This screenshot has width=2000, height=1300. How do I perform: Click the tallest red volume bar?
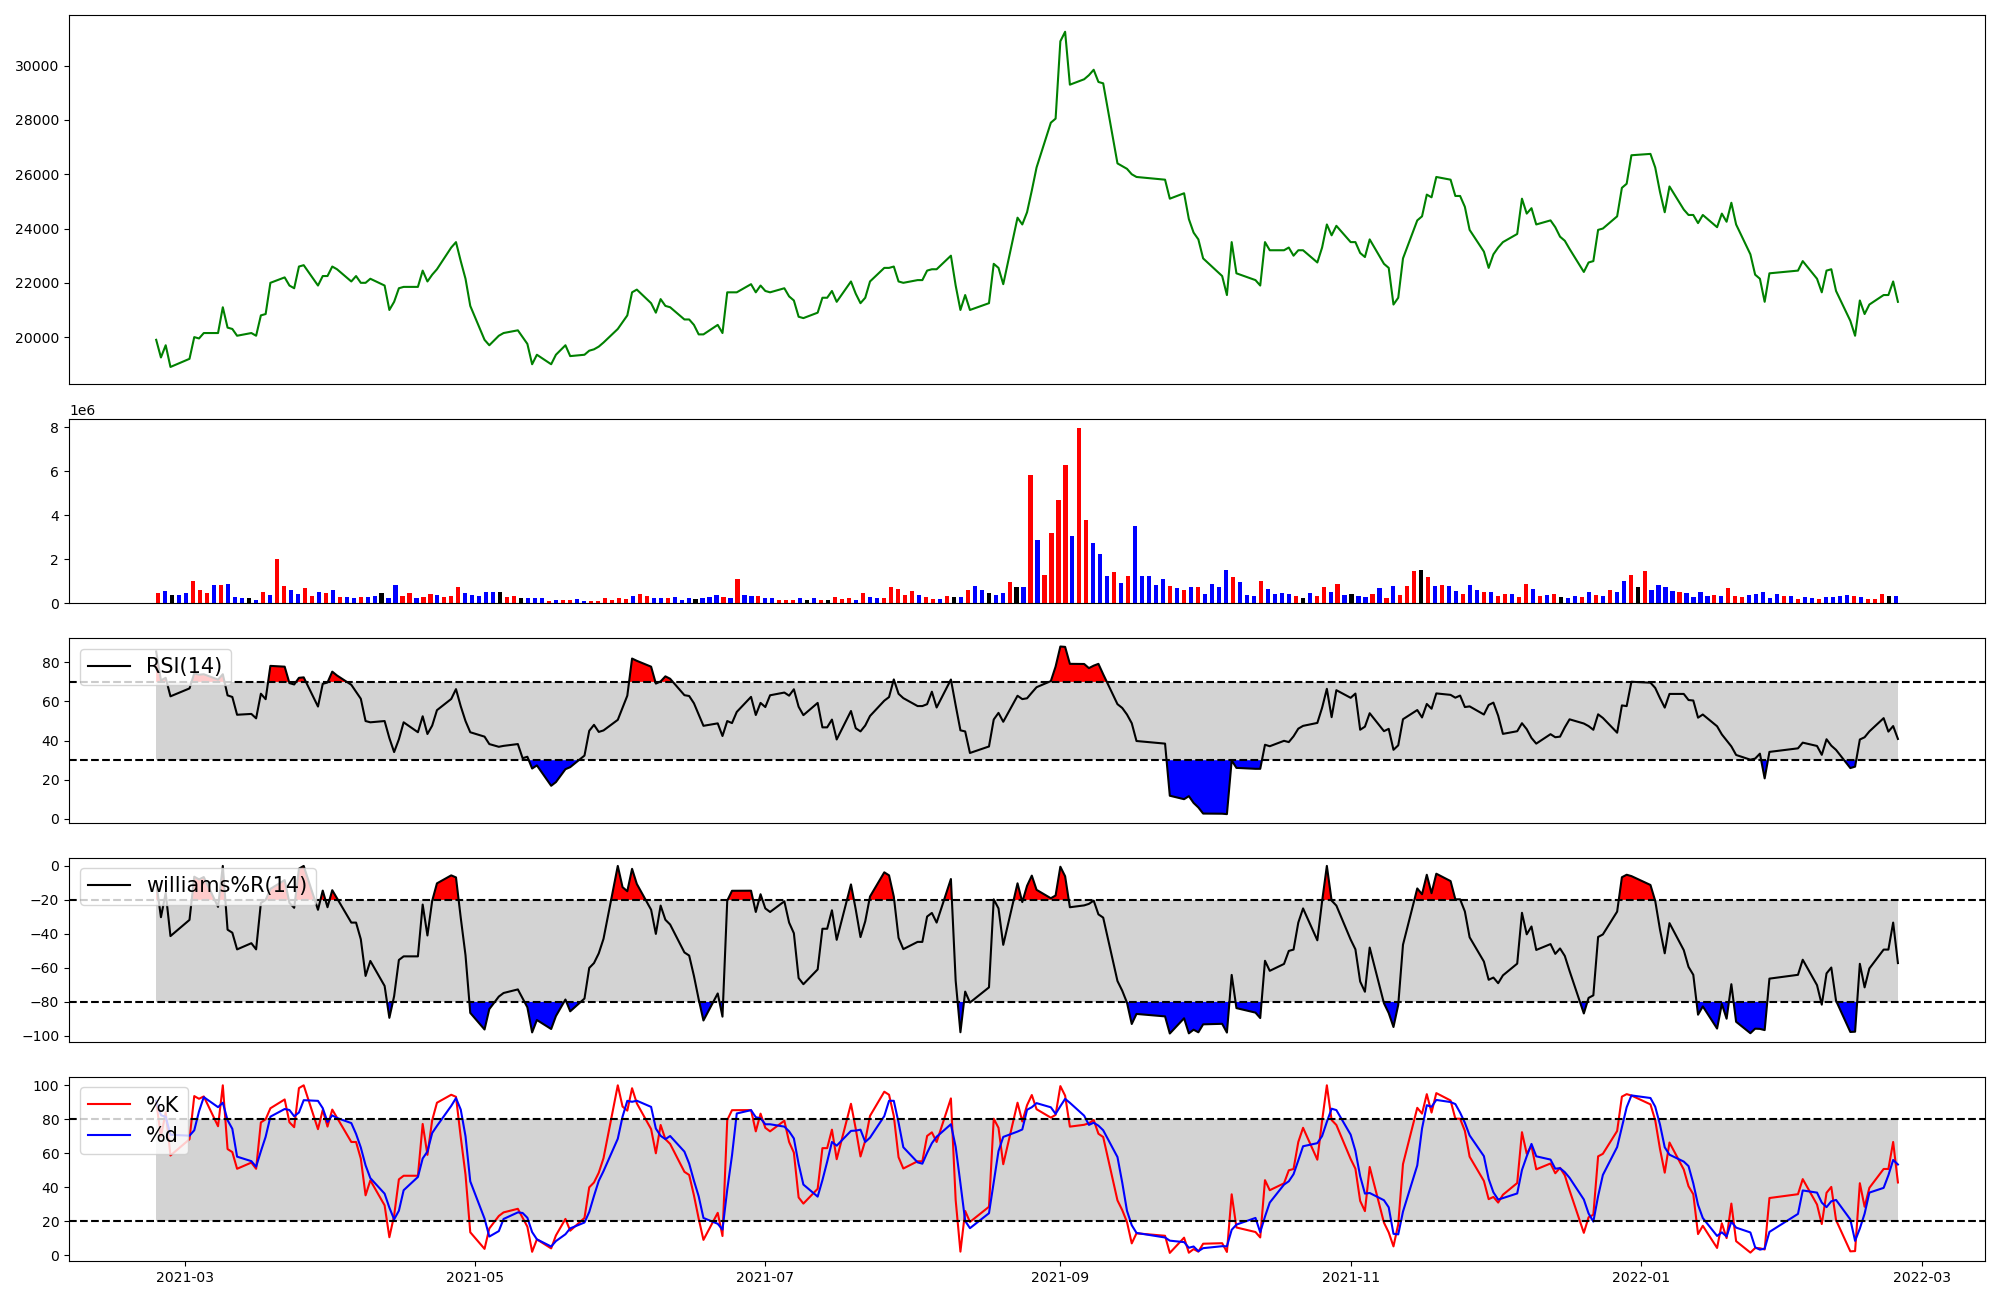[1079, 515]
